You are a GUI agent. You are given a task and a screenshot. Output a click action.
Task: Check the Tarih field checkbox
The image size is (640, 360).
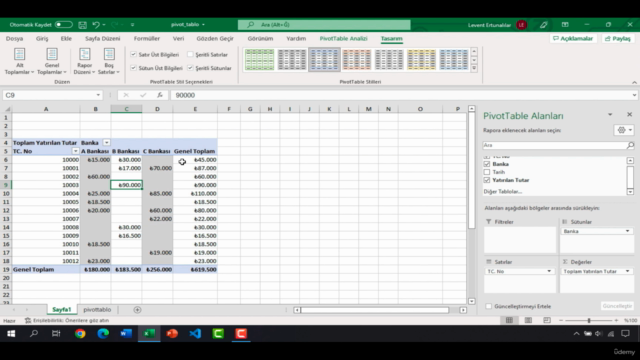(487, 172)
